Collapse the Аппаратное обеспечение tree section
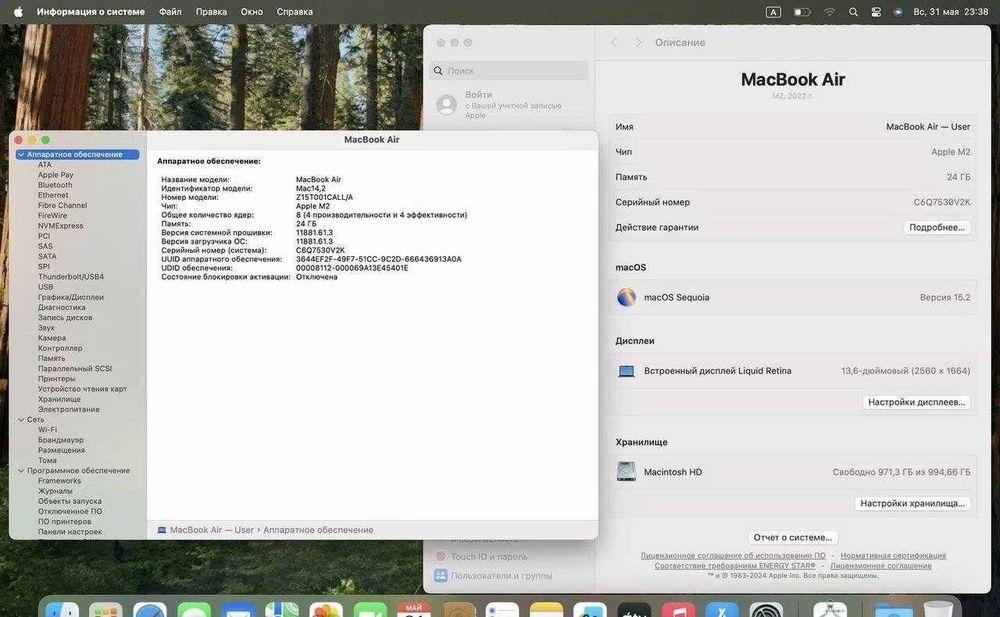The height and width of the screenshot is (617, 1000). point(21,154)
